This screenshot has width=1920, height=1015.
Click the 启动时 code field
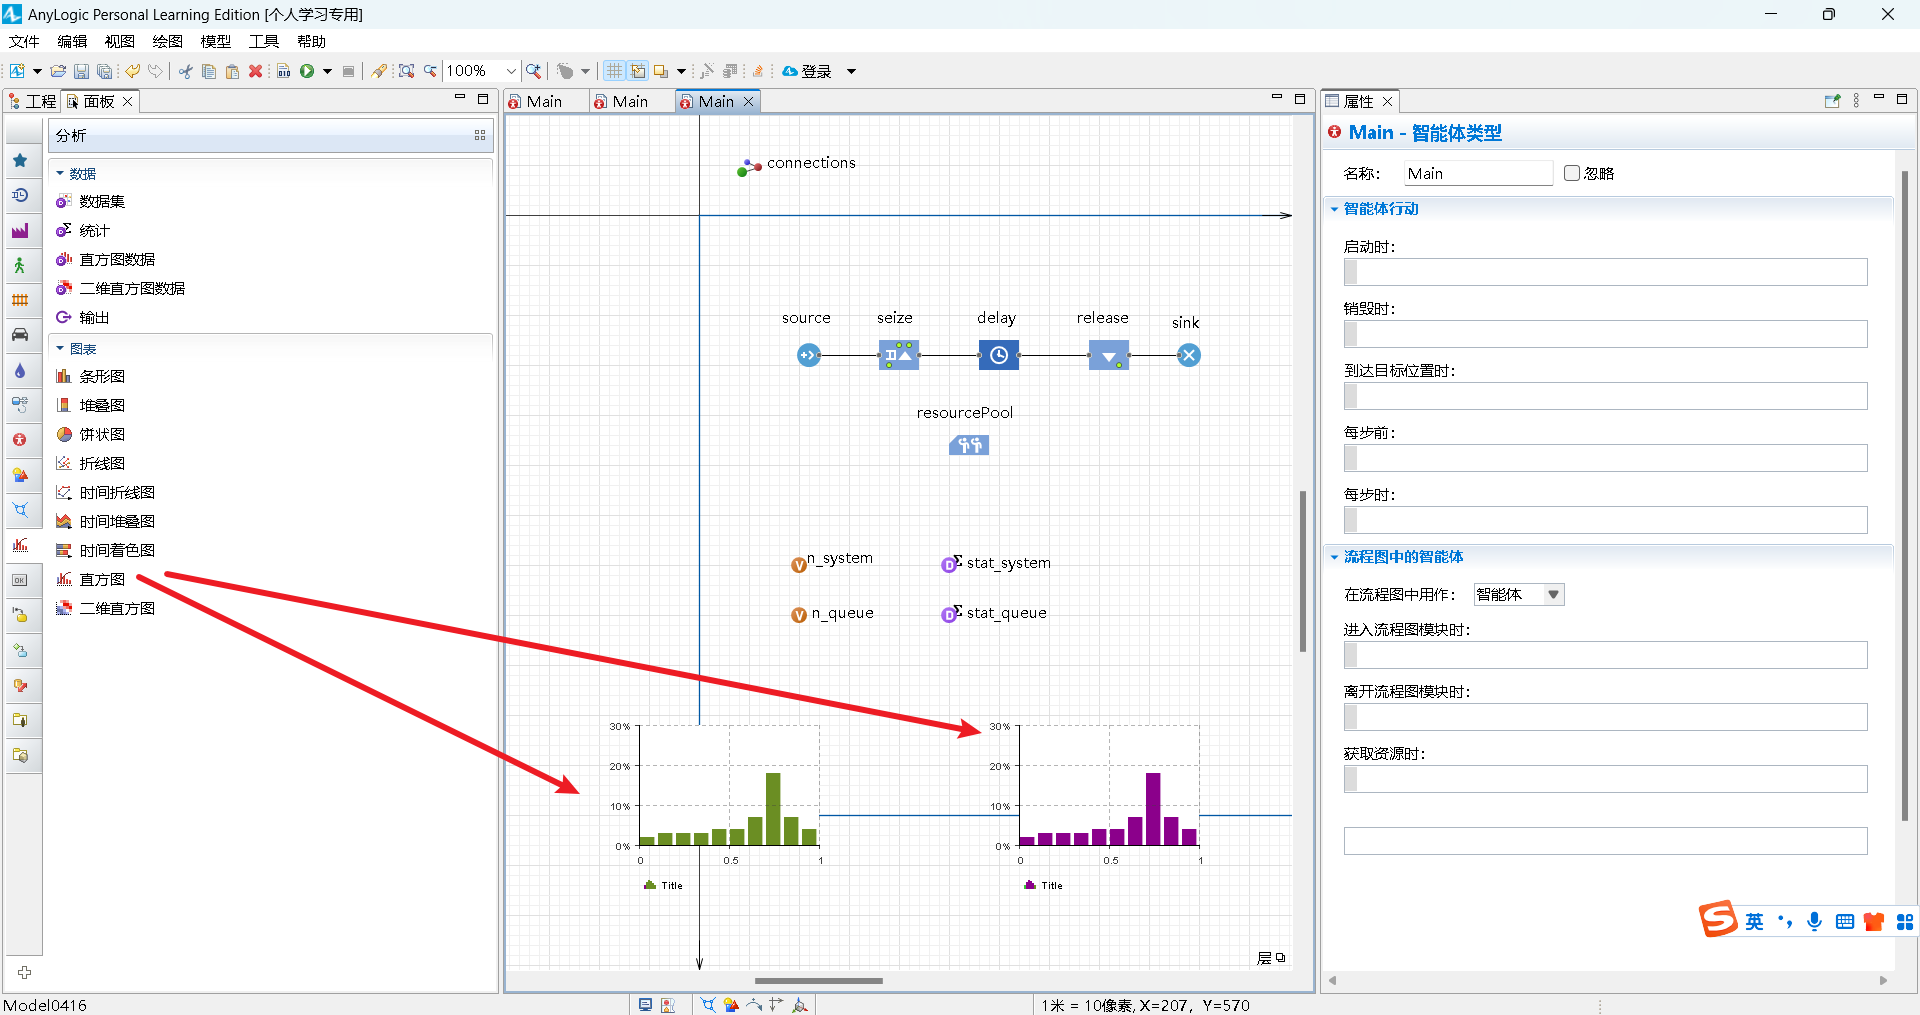[x=1605, y=272]
